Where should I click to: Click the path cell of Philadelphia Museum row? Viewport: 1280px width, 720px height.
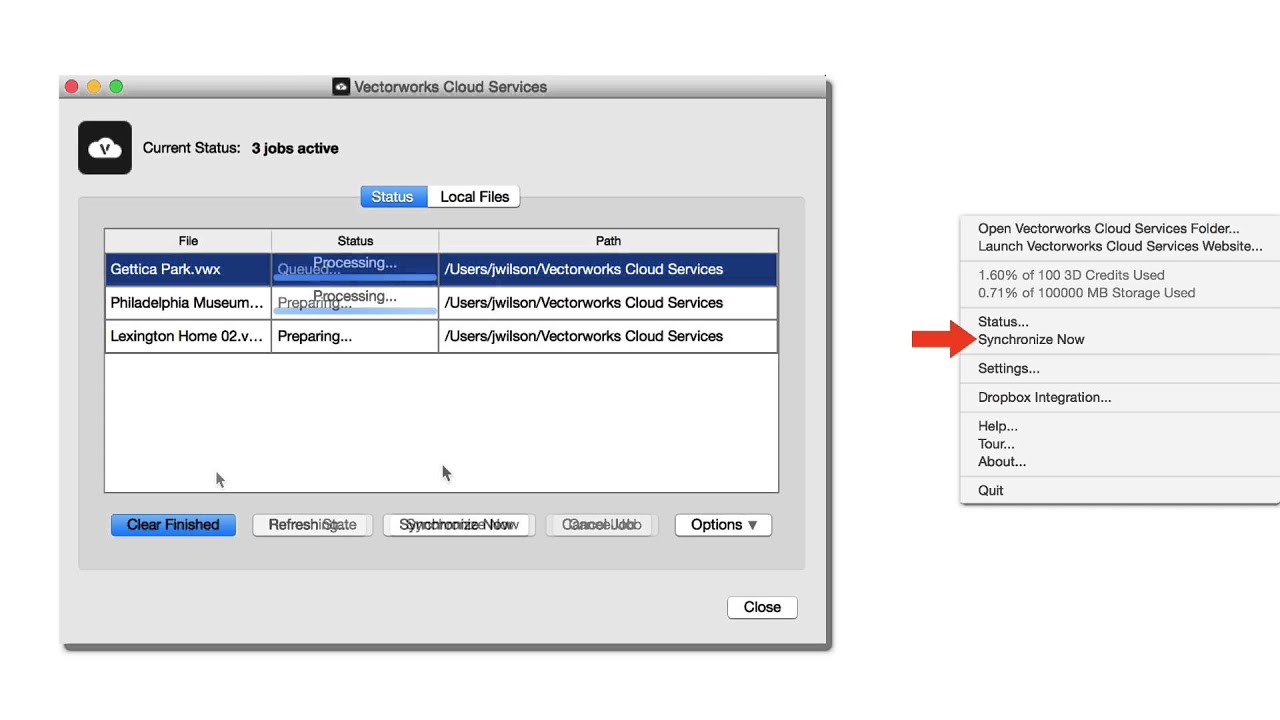click(x=608, y=303)
